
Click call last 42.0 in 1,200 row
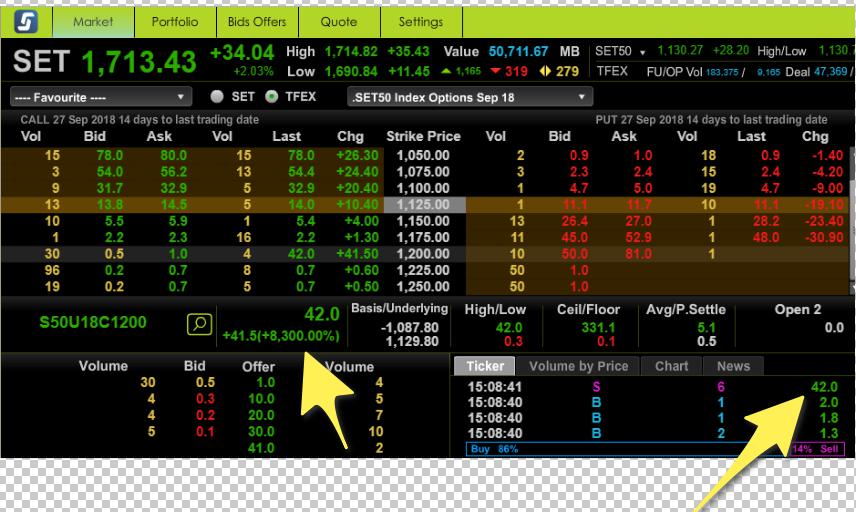pyautogui.click(x=301, y=254)
